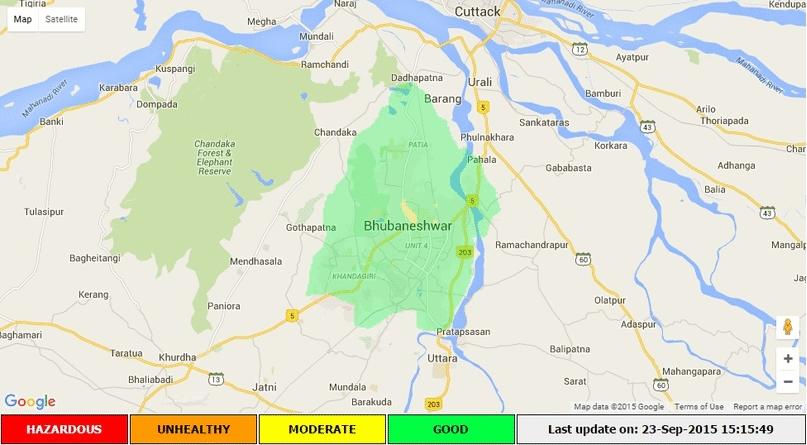807x445 pixels.
Task: Click the highway 5 shield near Urali
Action: click(483, 108)
